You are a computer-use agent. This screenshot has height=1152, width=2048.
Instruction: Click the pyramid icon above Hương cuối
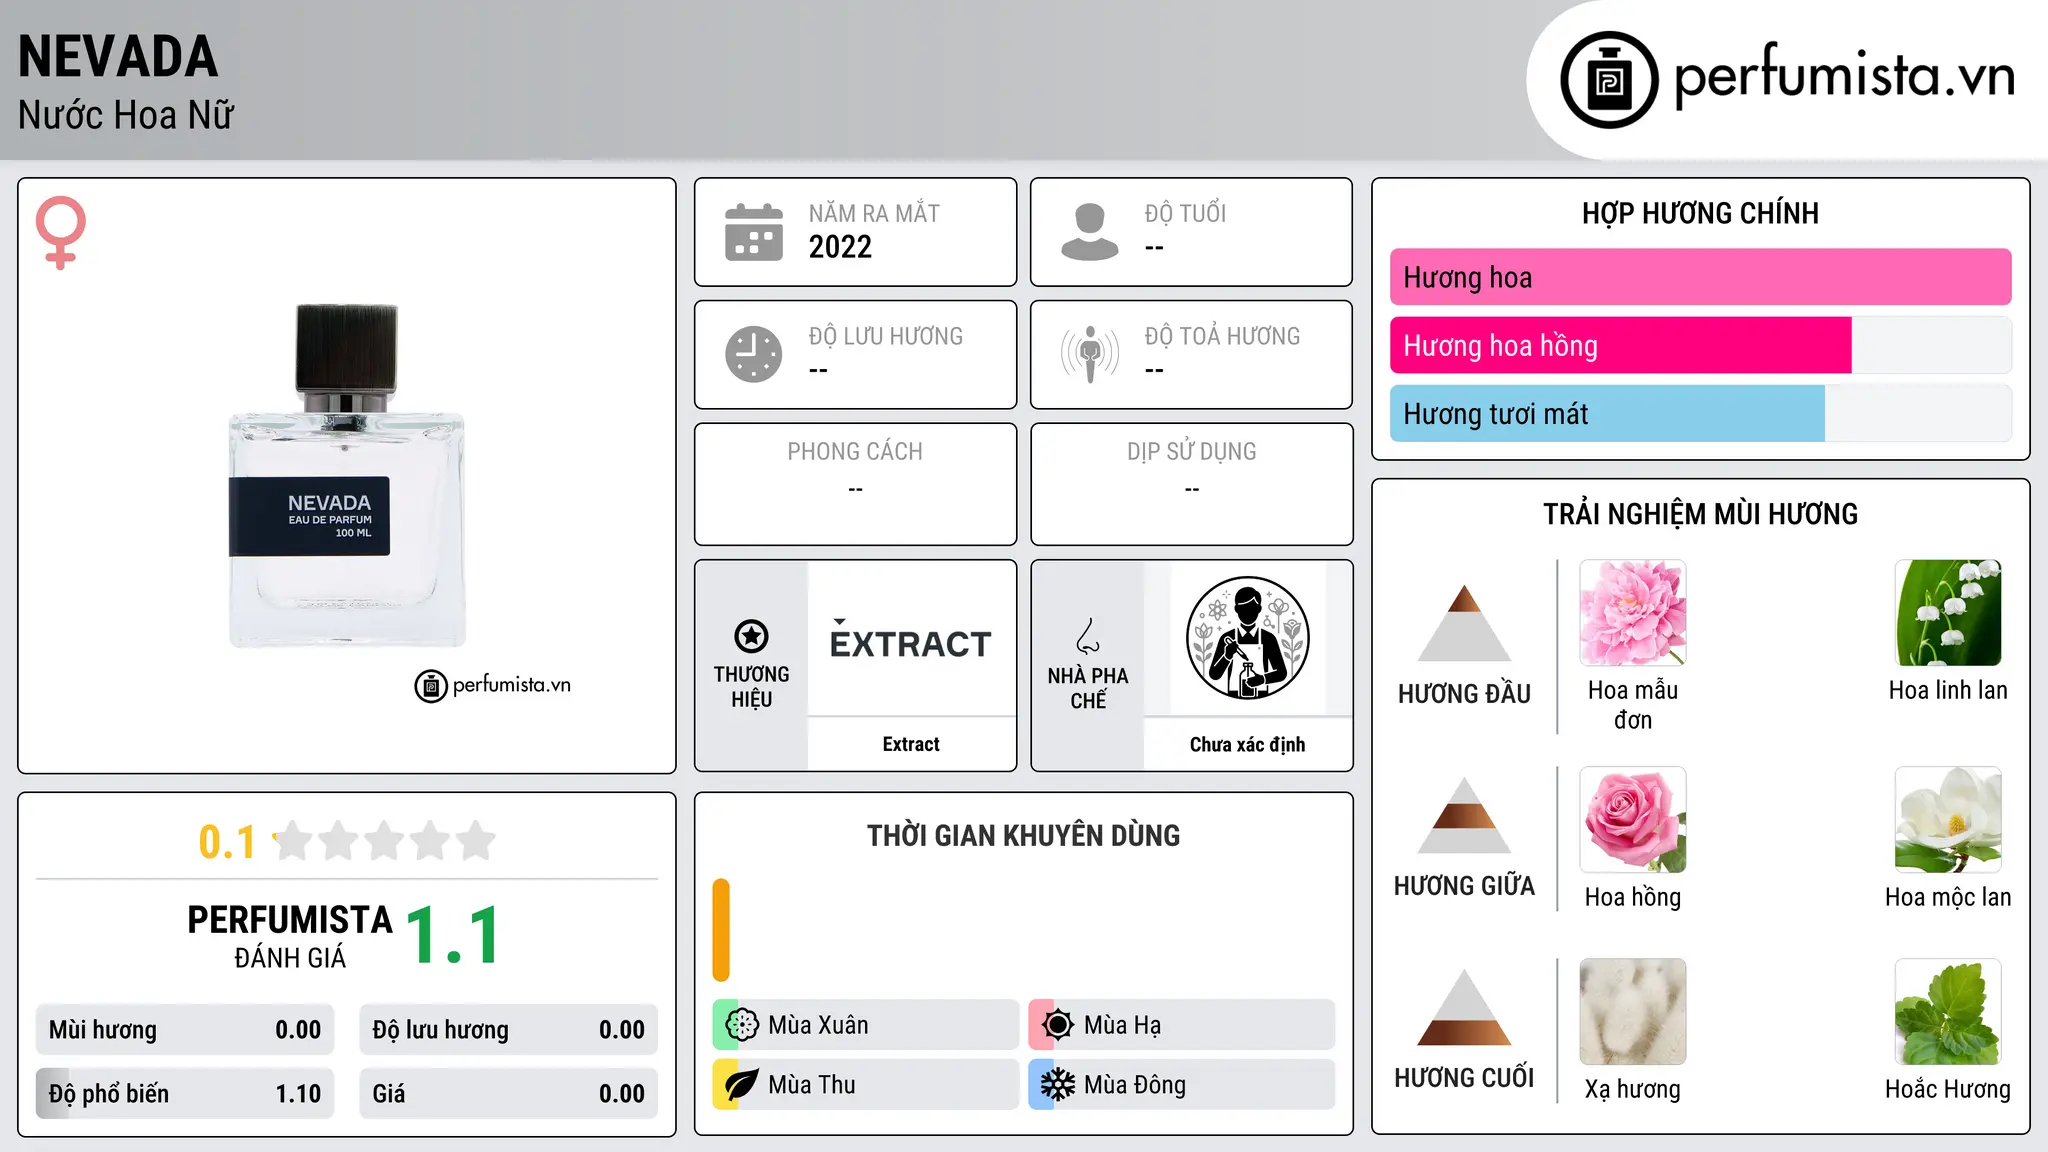(1464, 1007)
